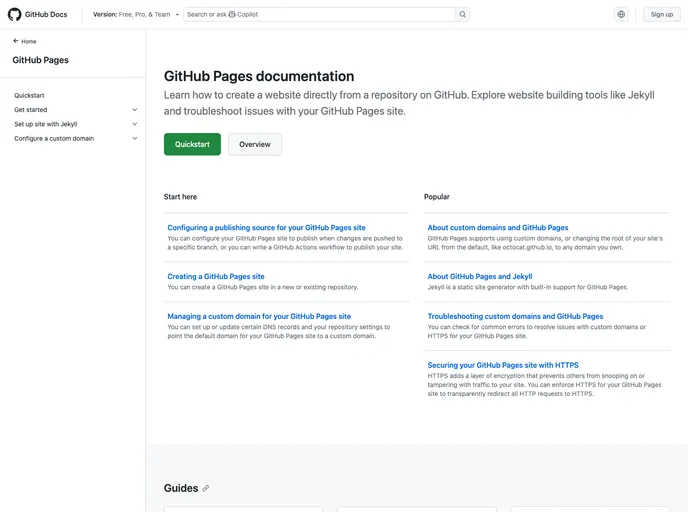This screenshot has width=688, height=512.
Task: Select Quickstart in the sidebar
Action: pyautogui.click(x=29, y=95)
